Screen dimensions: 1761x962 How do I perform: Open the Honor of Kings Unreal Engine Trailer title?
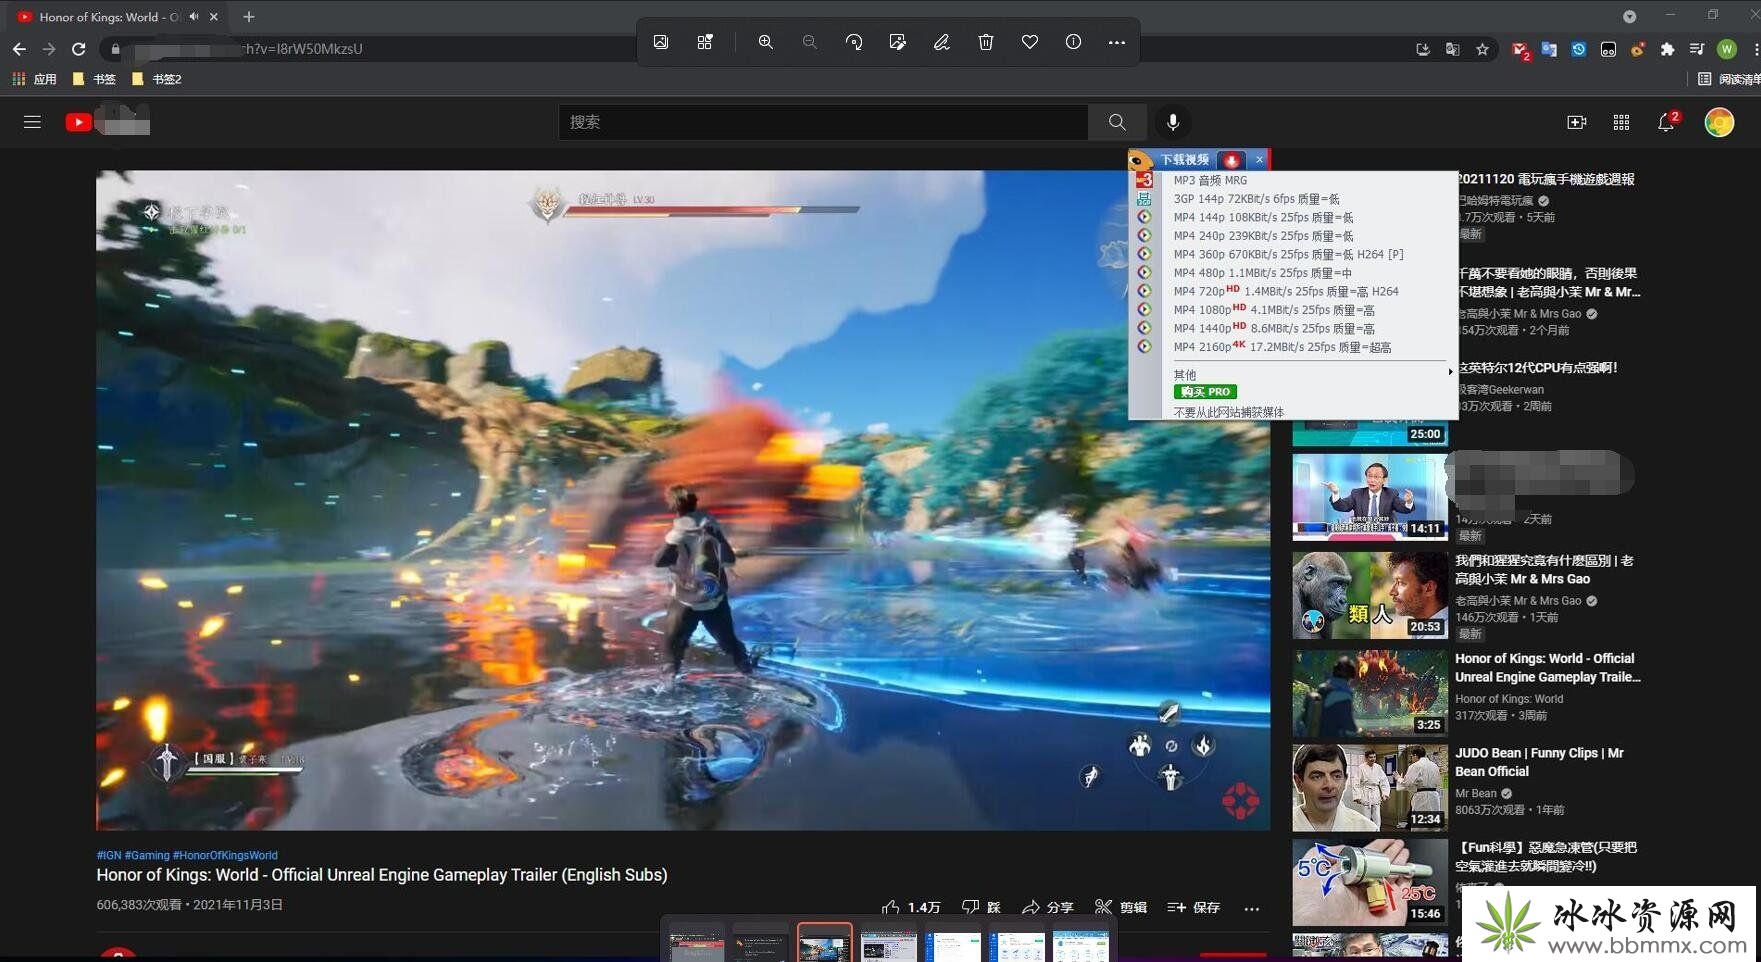(1547, 668)
